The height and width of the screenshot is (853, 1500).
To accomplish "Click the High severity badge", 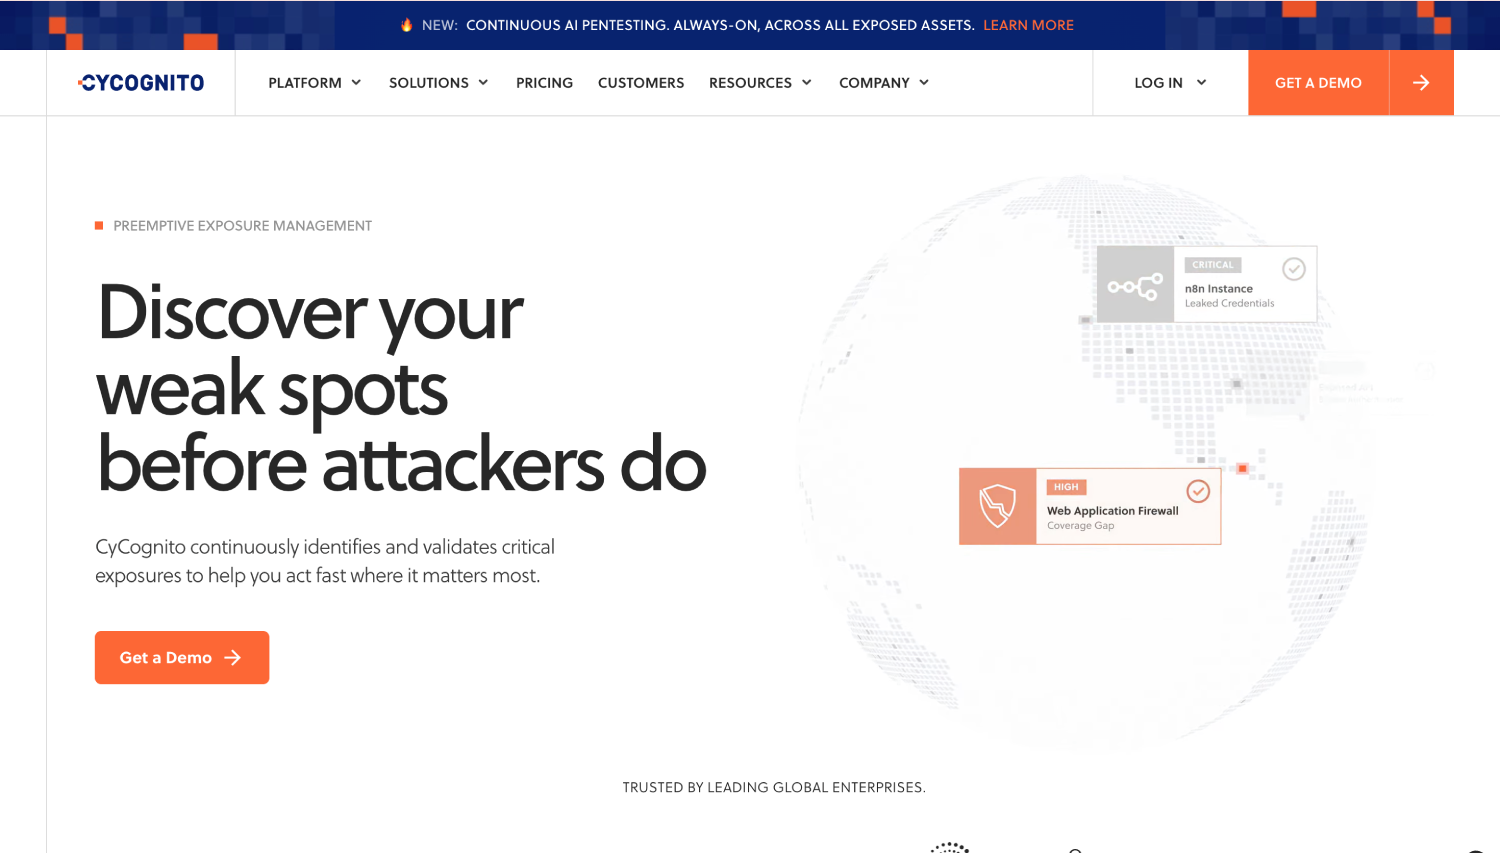I will pos(1066,487).
